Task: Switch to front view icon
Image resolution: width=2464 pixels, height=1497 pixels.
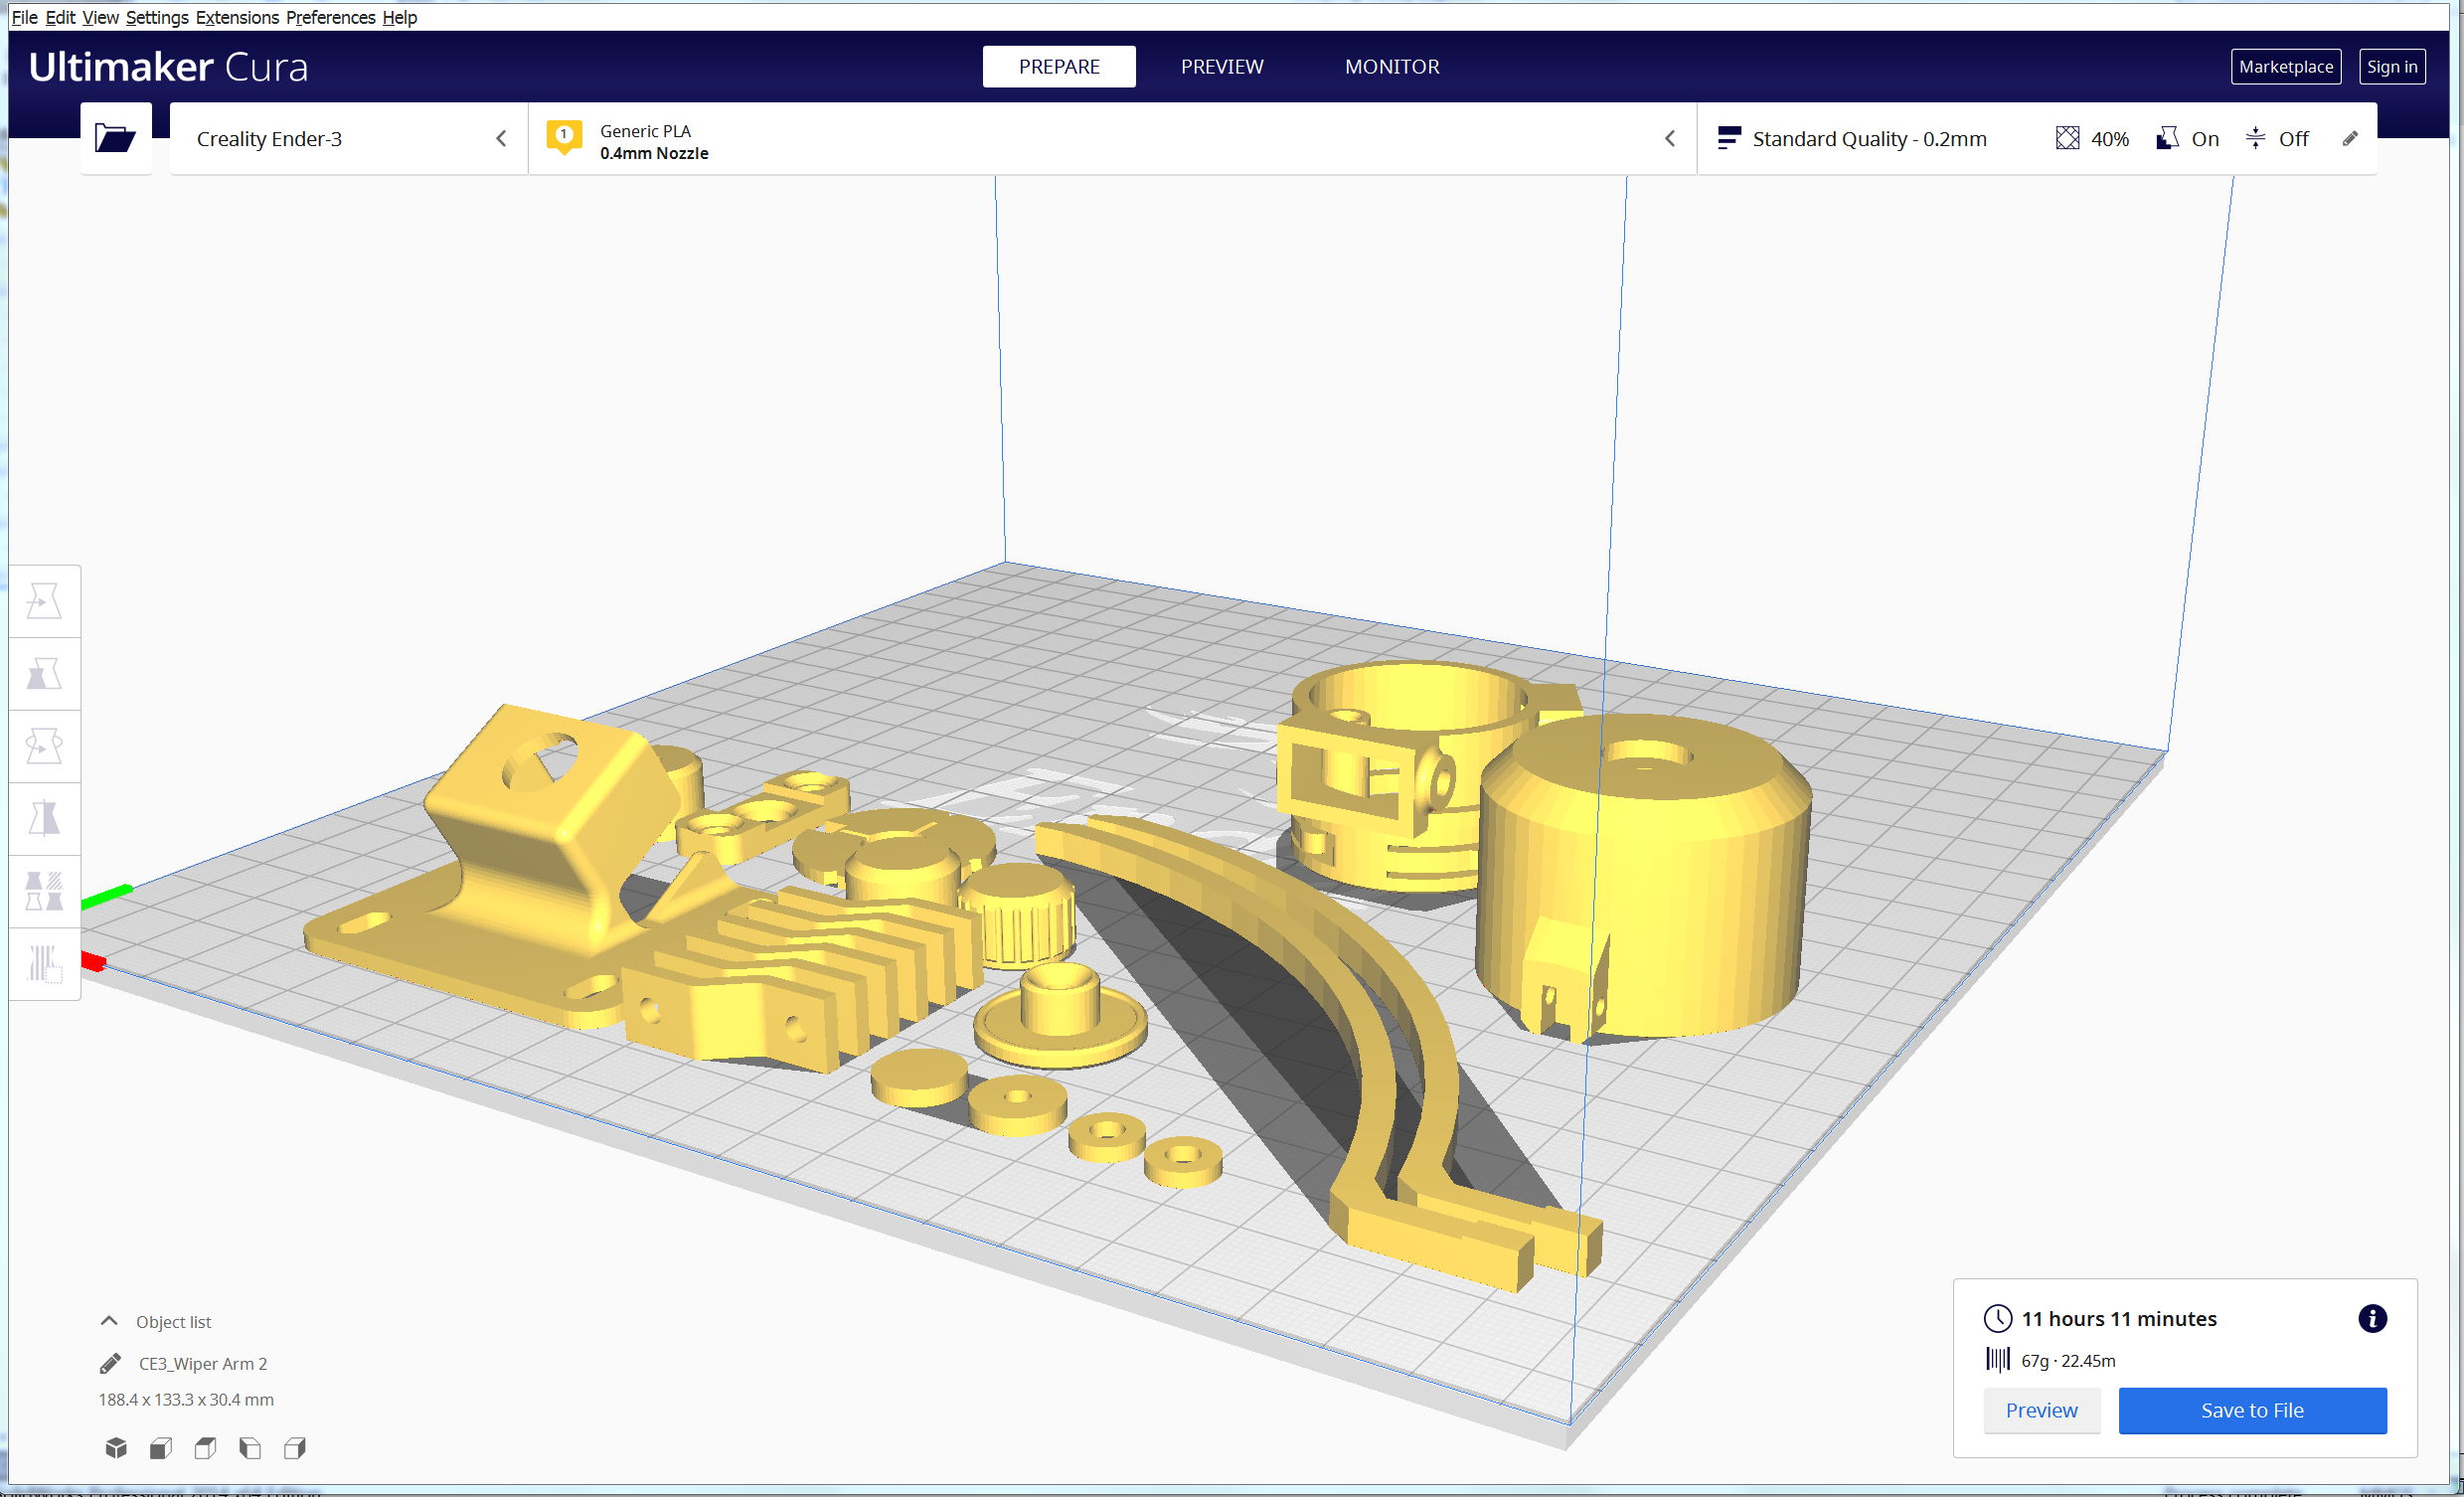Action: click(x=161, y=1447)
